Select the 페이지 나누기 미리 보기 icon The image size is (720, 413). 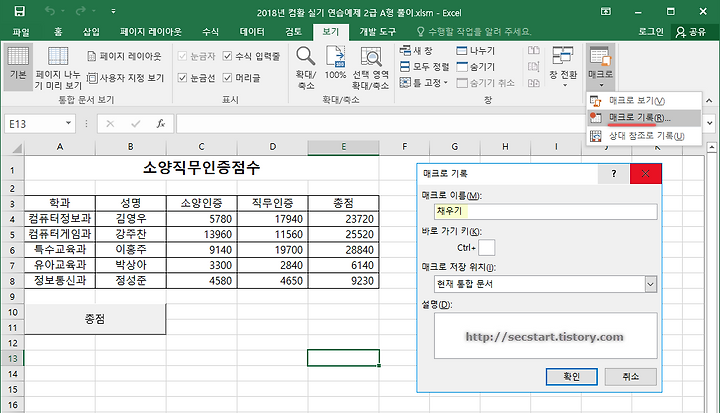[x=58, y=68]
